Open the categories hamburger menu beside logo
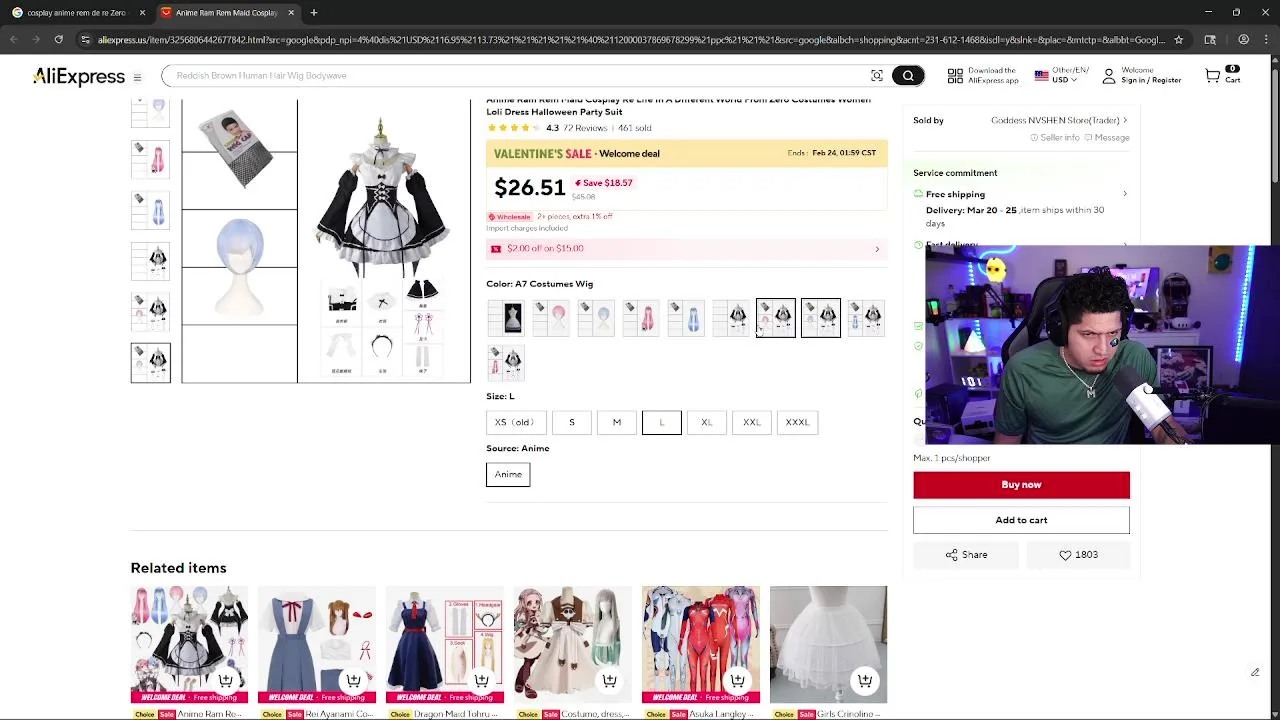Image resolution: width=1280 pixels, height=720 pixels. (137, 77)
